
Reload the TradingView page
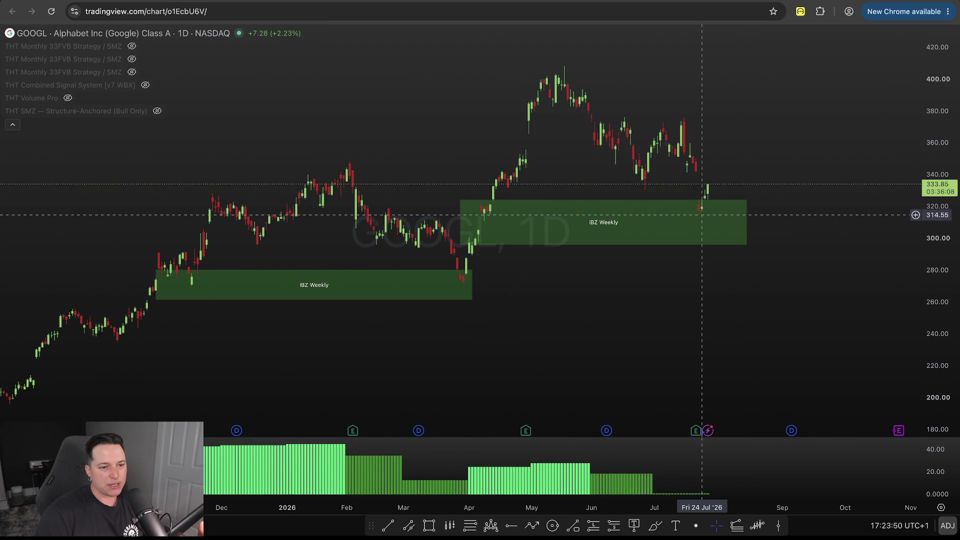tap(51, 11)
